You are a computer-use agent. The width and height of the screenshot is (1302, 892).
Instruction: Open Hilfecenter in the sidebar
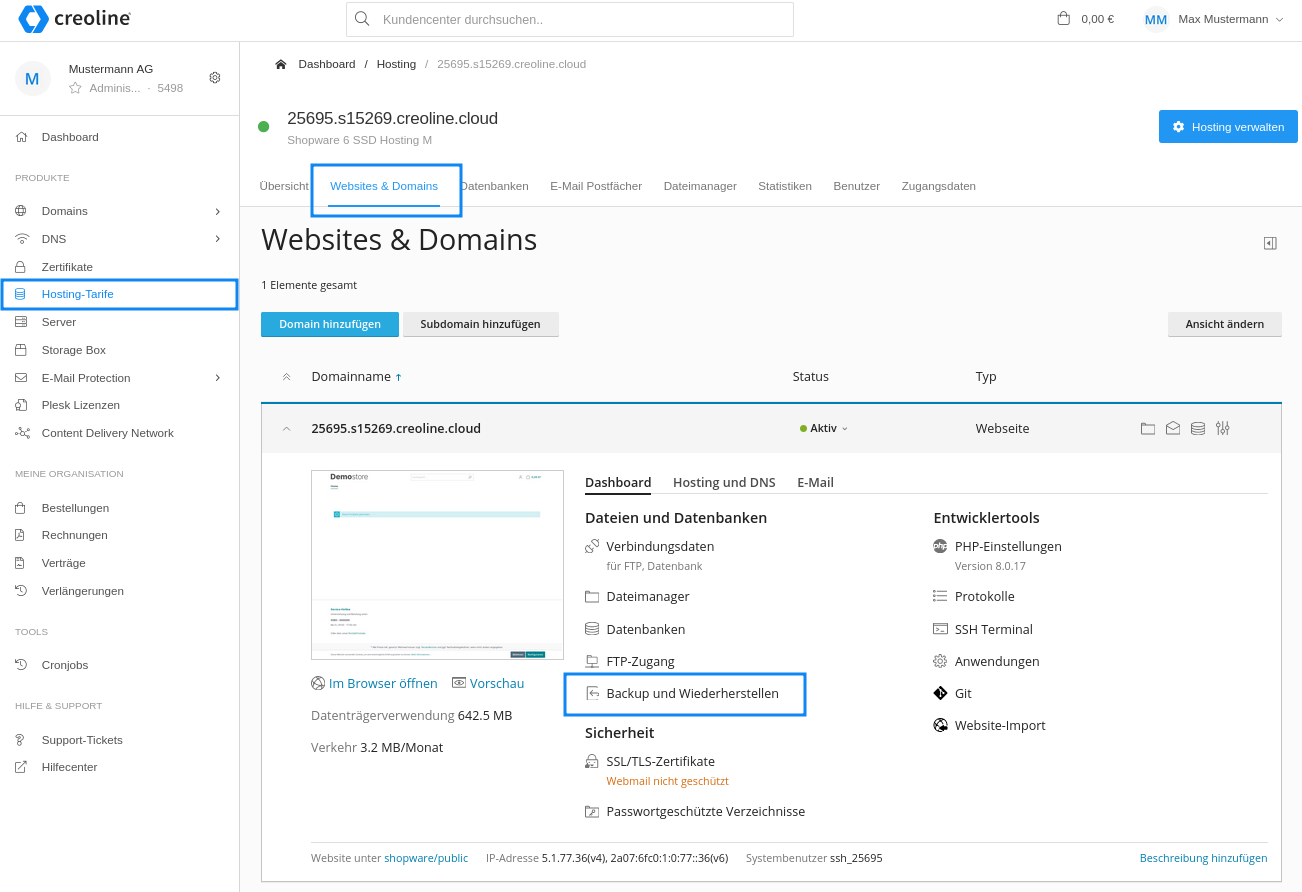(69, 767)
